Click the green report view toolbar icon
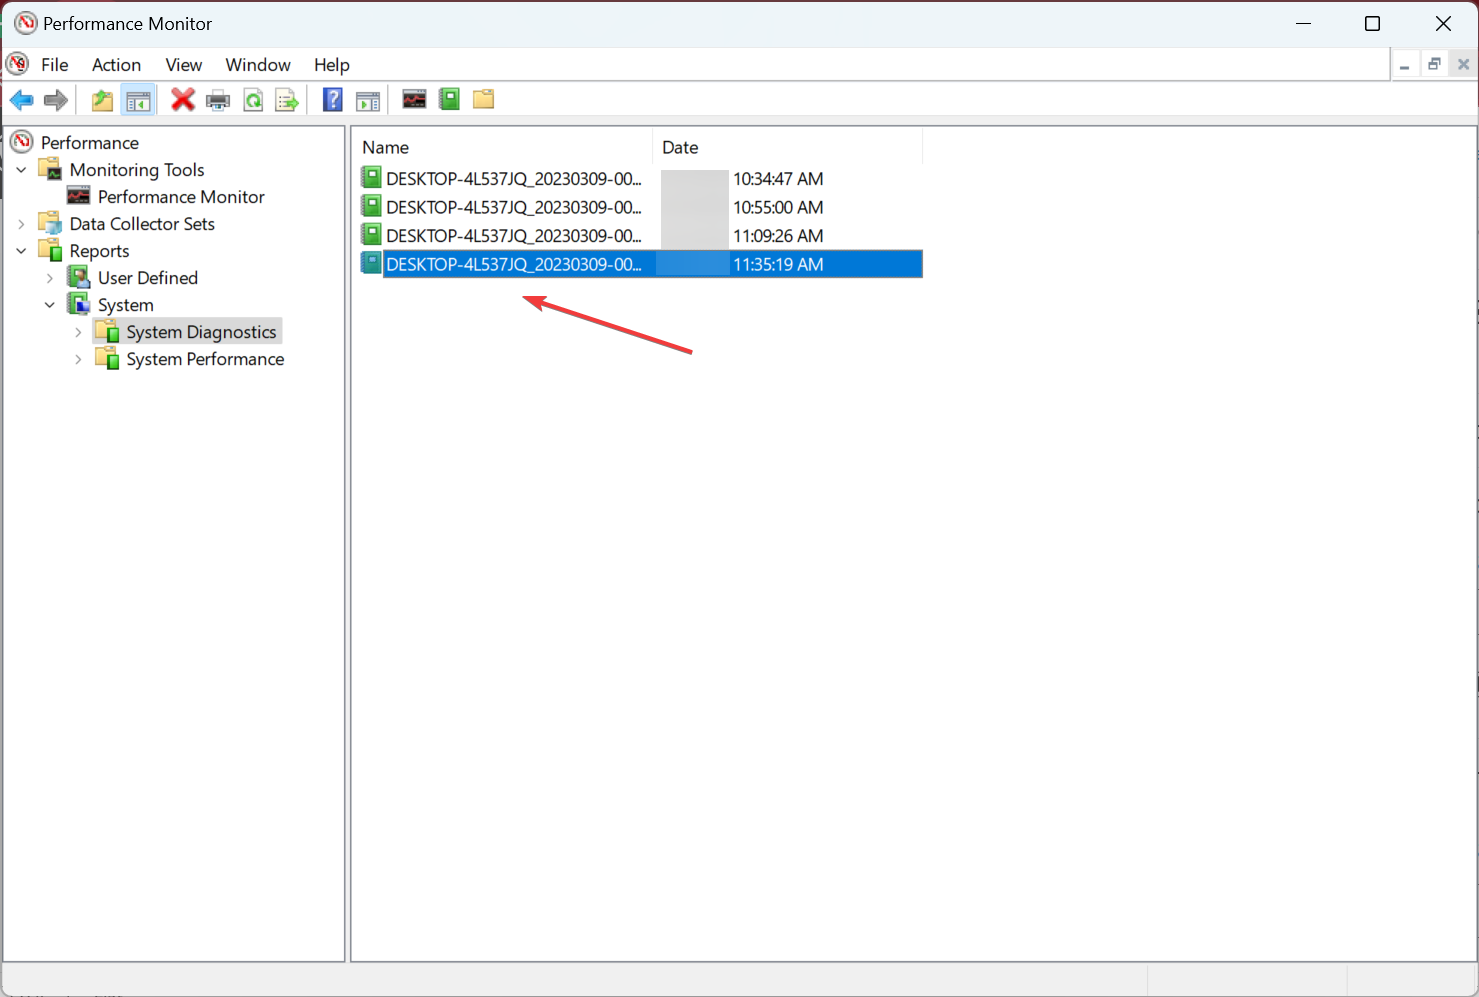1479x997 pixels. 450,99
